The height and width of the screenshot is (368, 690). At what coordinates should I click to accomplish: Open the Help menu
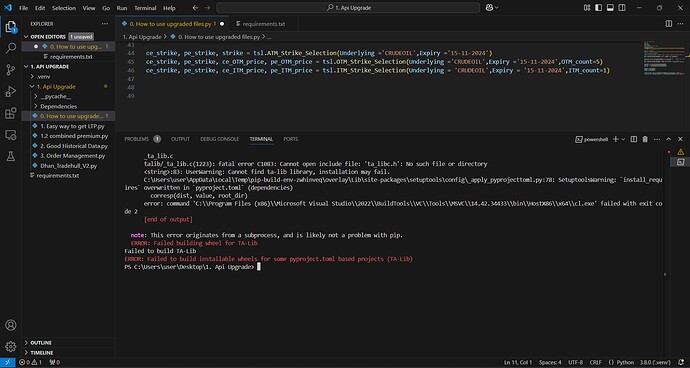169,8
